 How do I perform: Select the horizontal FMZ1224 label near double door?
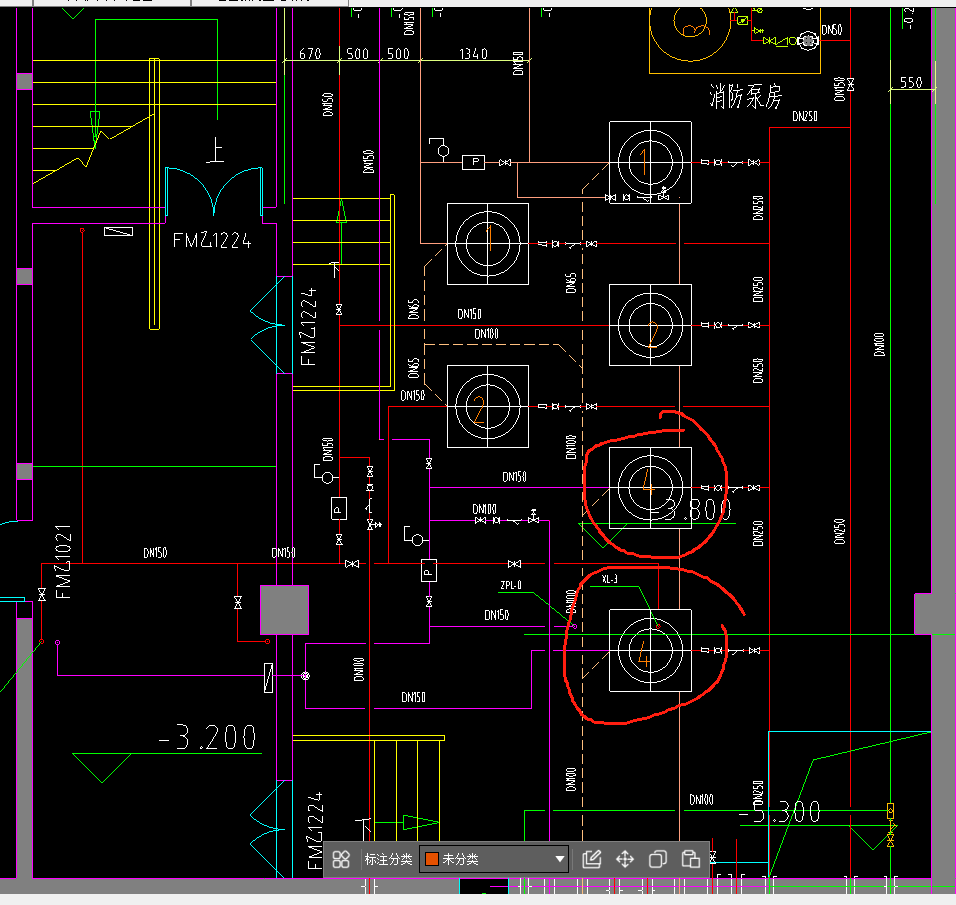[212, 240]
